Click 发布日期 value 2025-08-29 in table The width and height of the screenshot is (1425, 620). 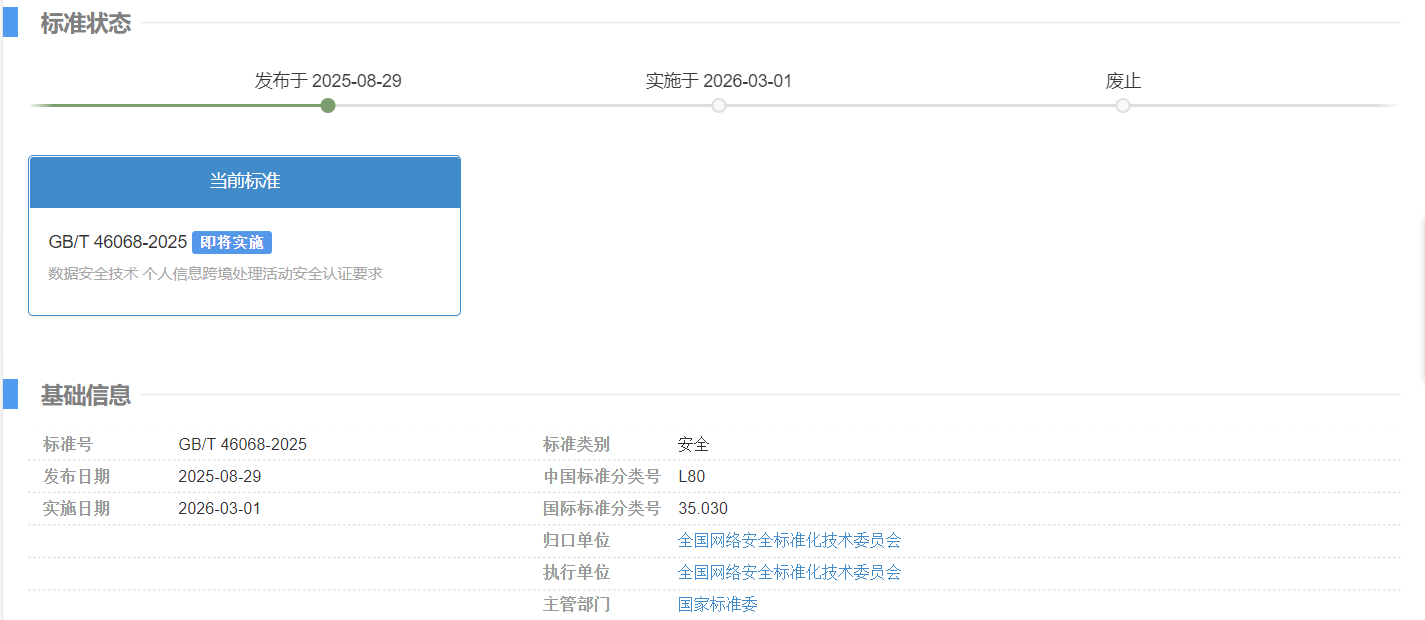[219, 476]
